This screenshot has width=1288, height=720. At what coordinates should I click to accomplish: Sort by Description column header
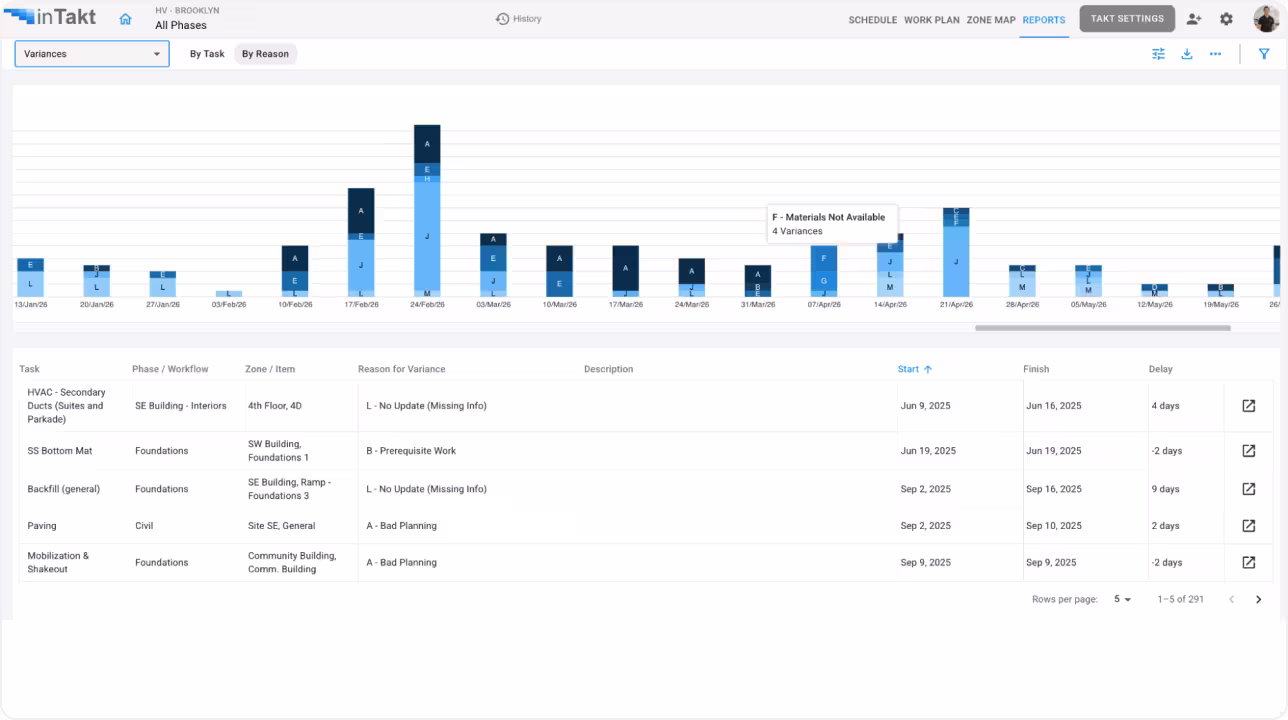pyautogui.click(x=608, y=369)
